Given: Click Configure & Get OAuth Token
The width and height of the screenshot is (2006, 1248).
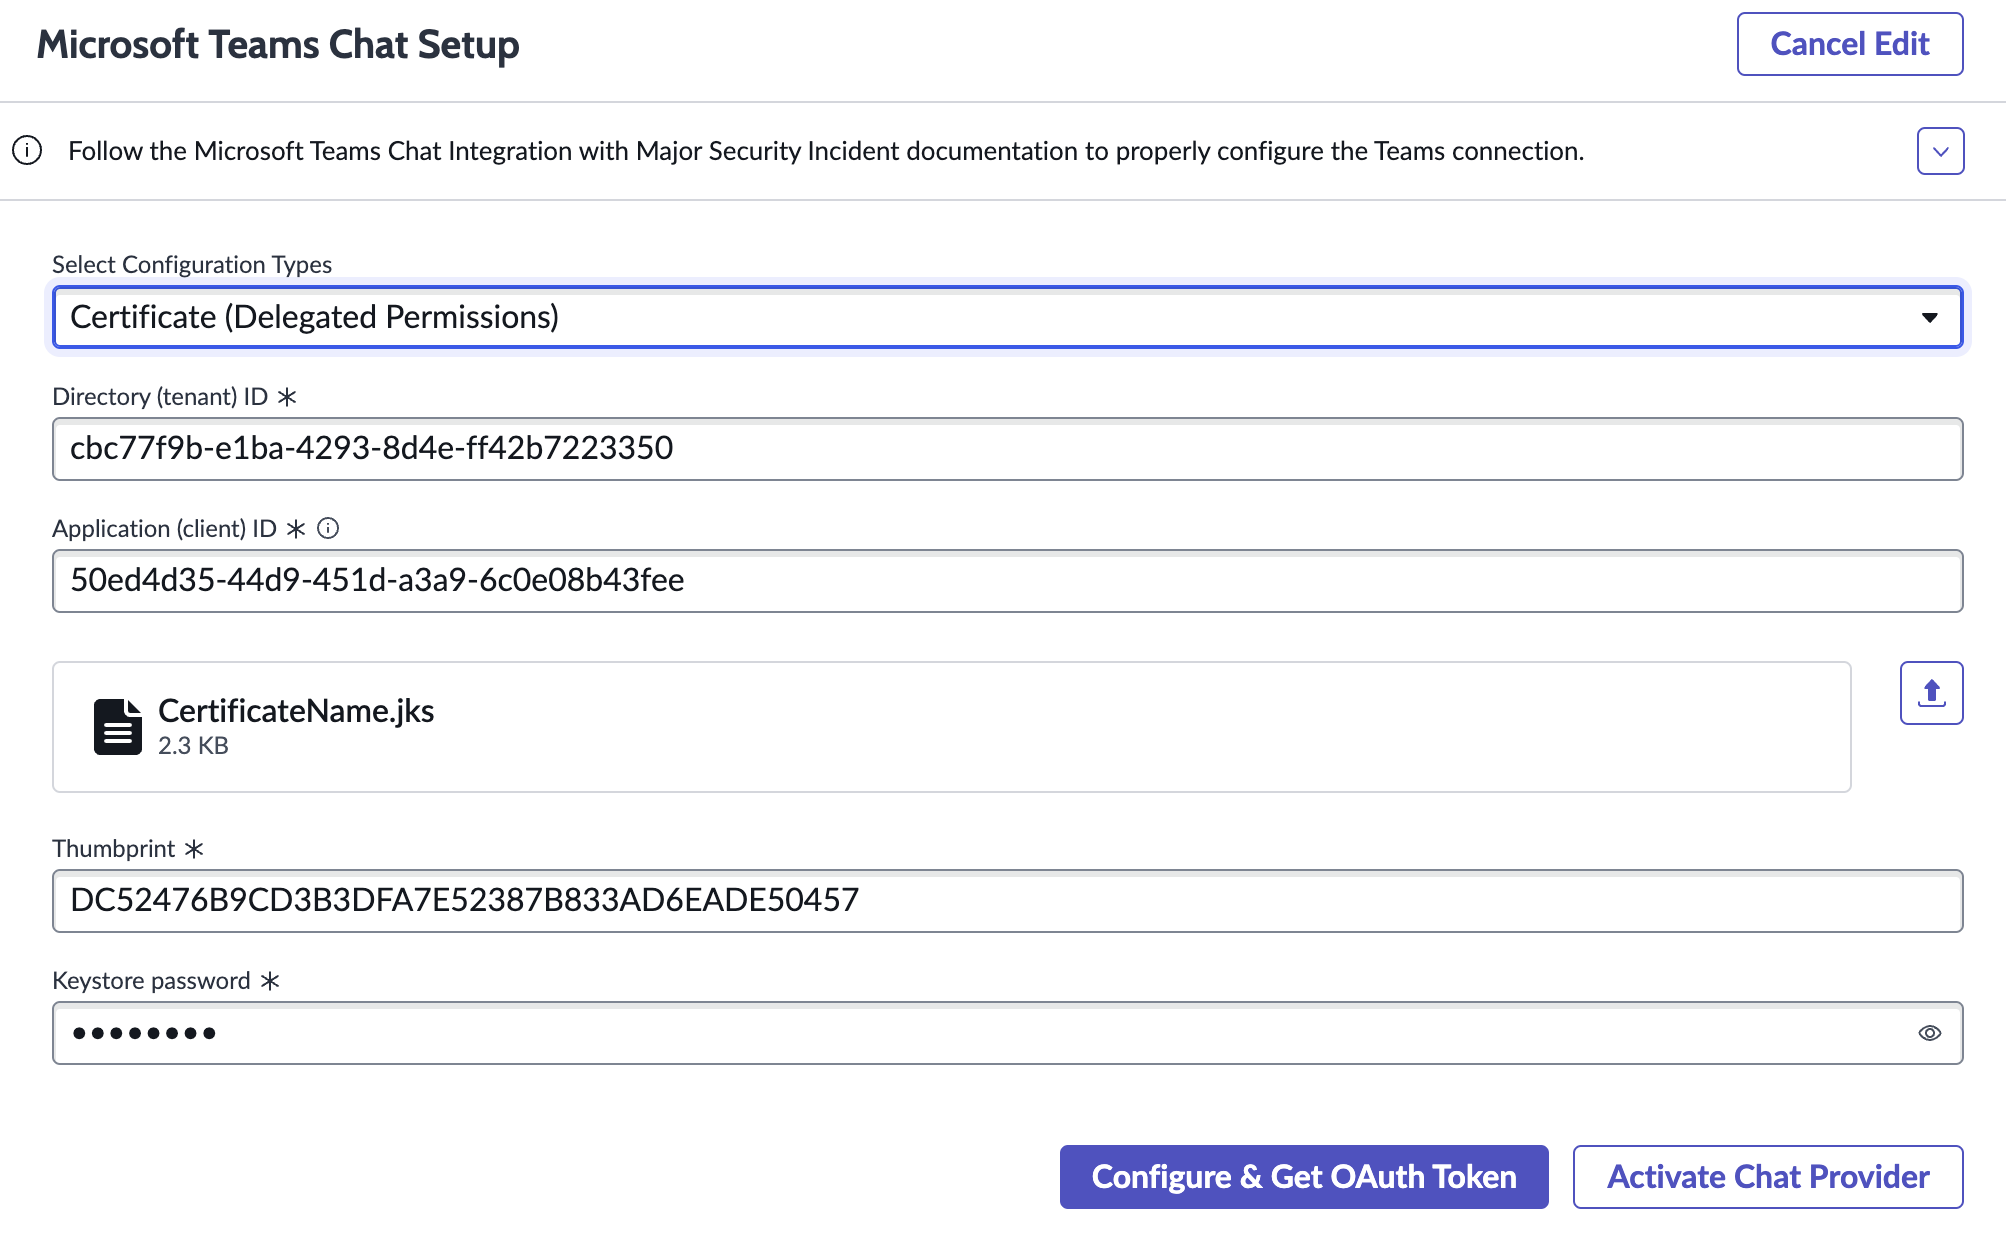Looking at the screenshot, I should 1304,1176.
